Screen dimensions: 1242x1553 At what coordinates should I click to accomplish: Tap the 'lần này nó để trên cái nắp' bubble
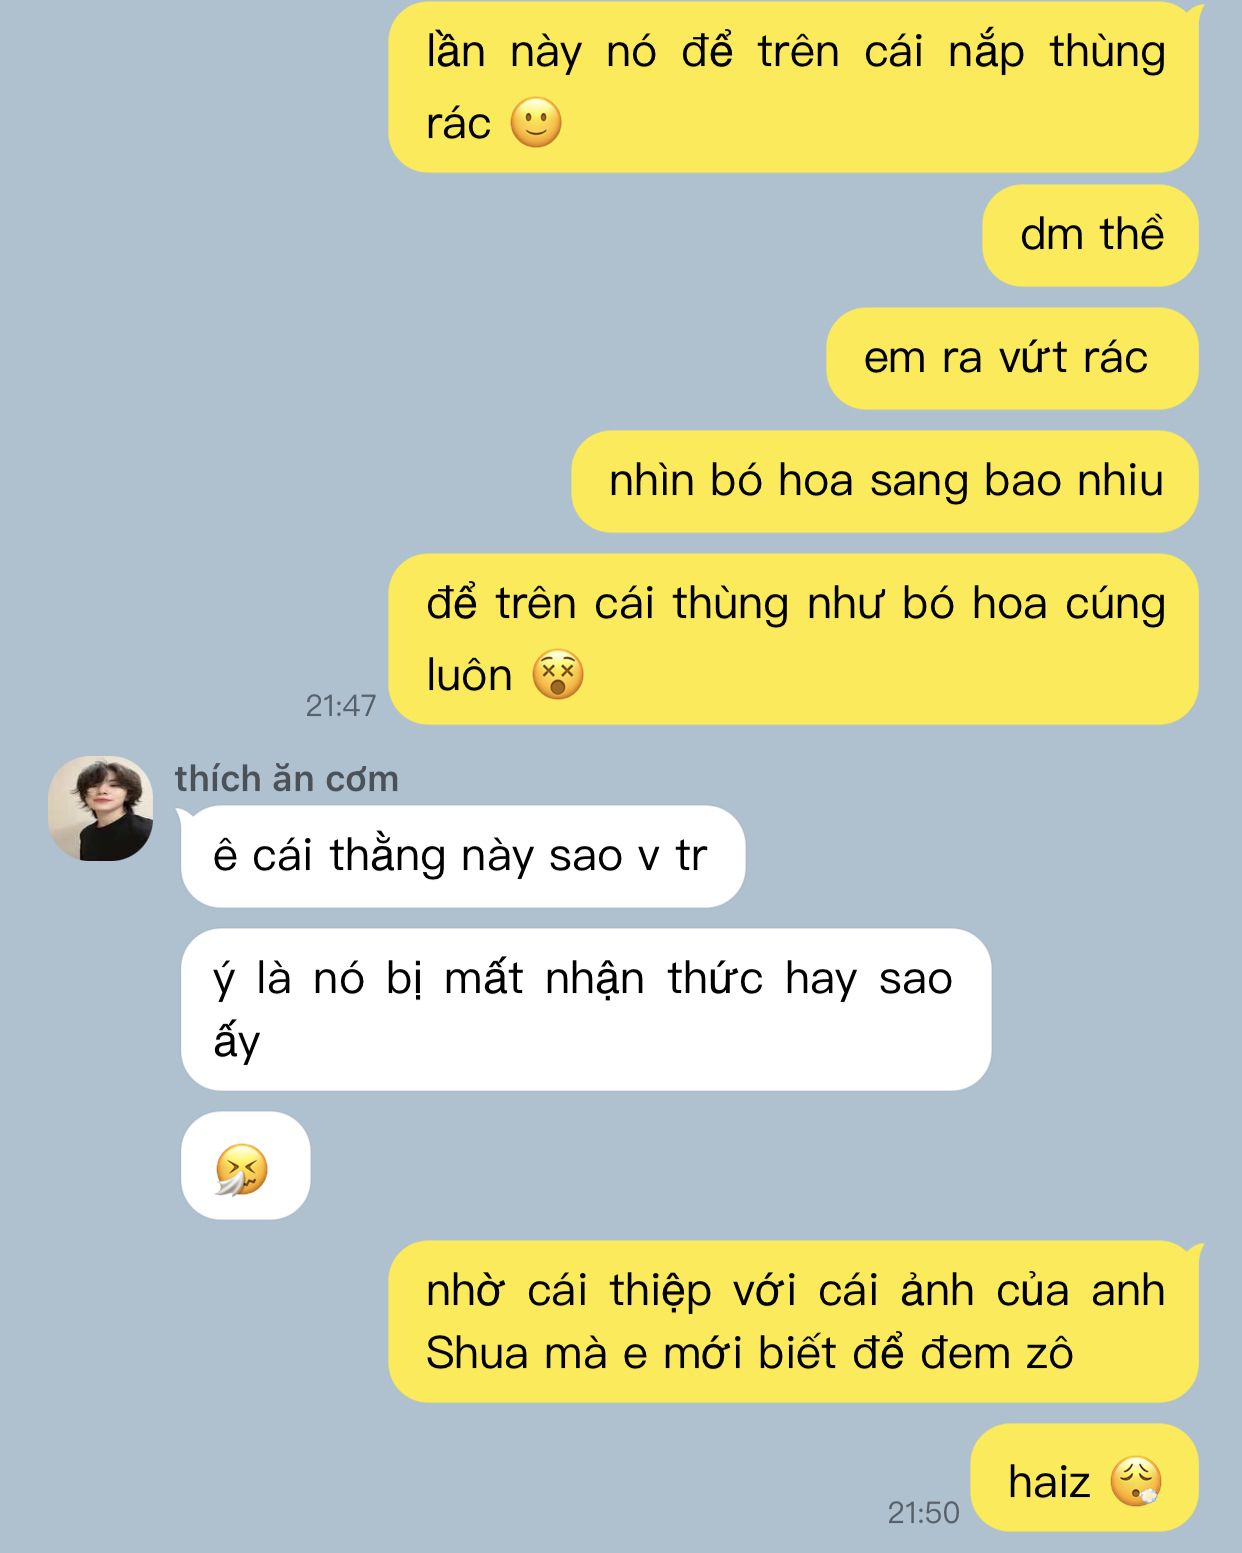click(793, 87)
